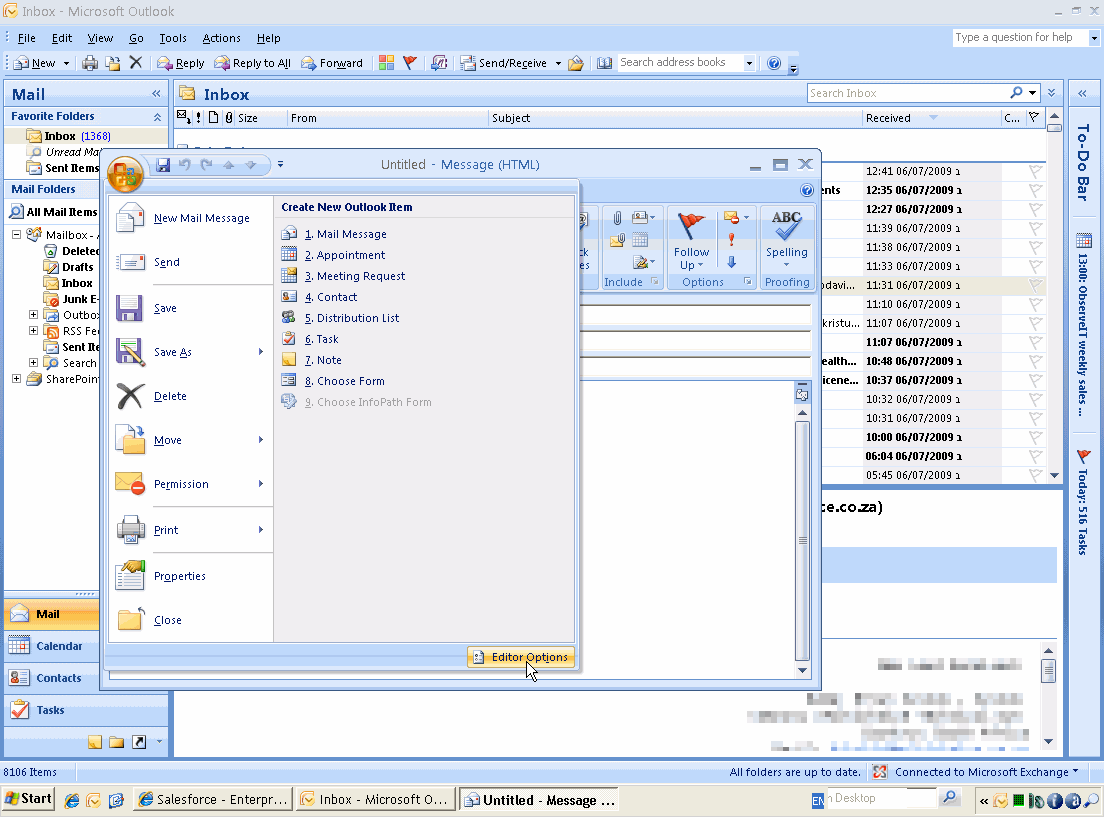This screenshot has height=817, width=1104.
Task: Expand the Print submenu arrow
Action: (x=261, y=530)
